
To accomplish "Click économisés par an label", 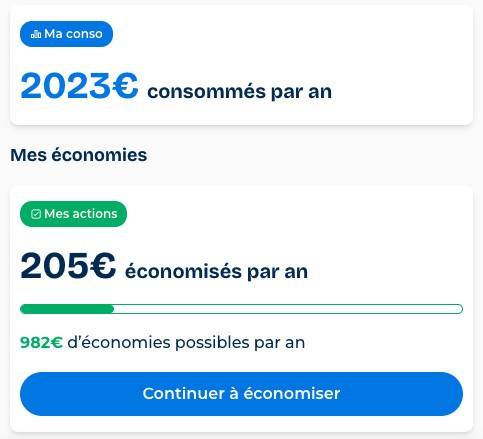I will click(x=216, y=272).
